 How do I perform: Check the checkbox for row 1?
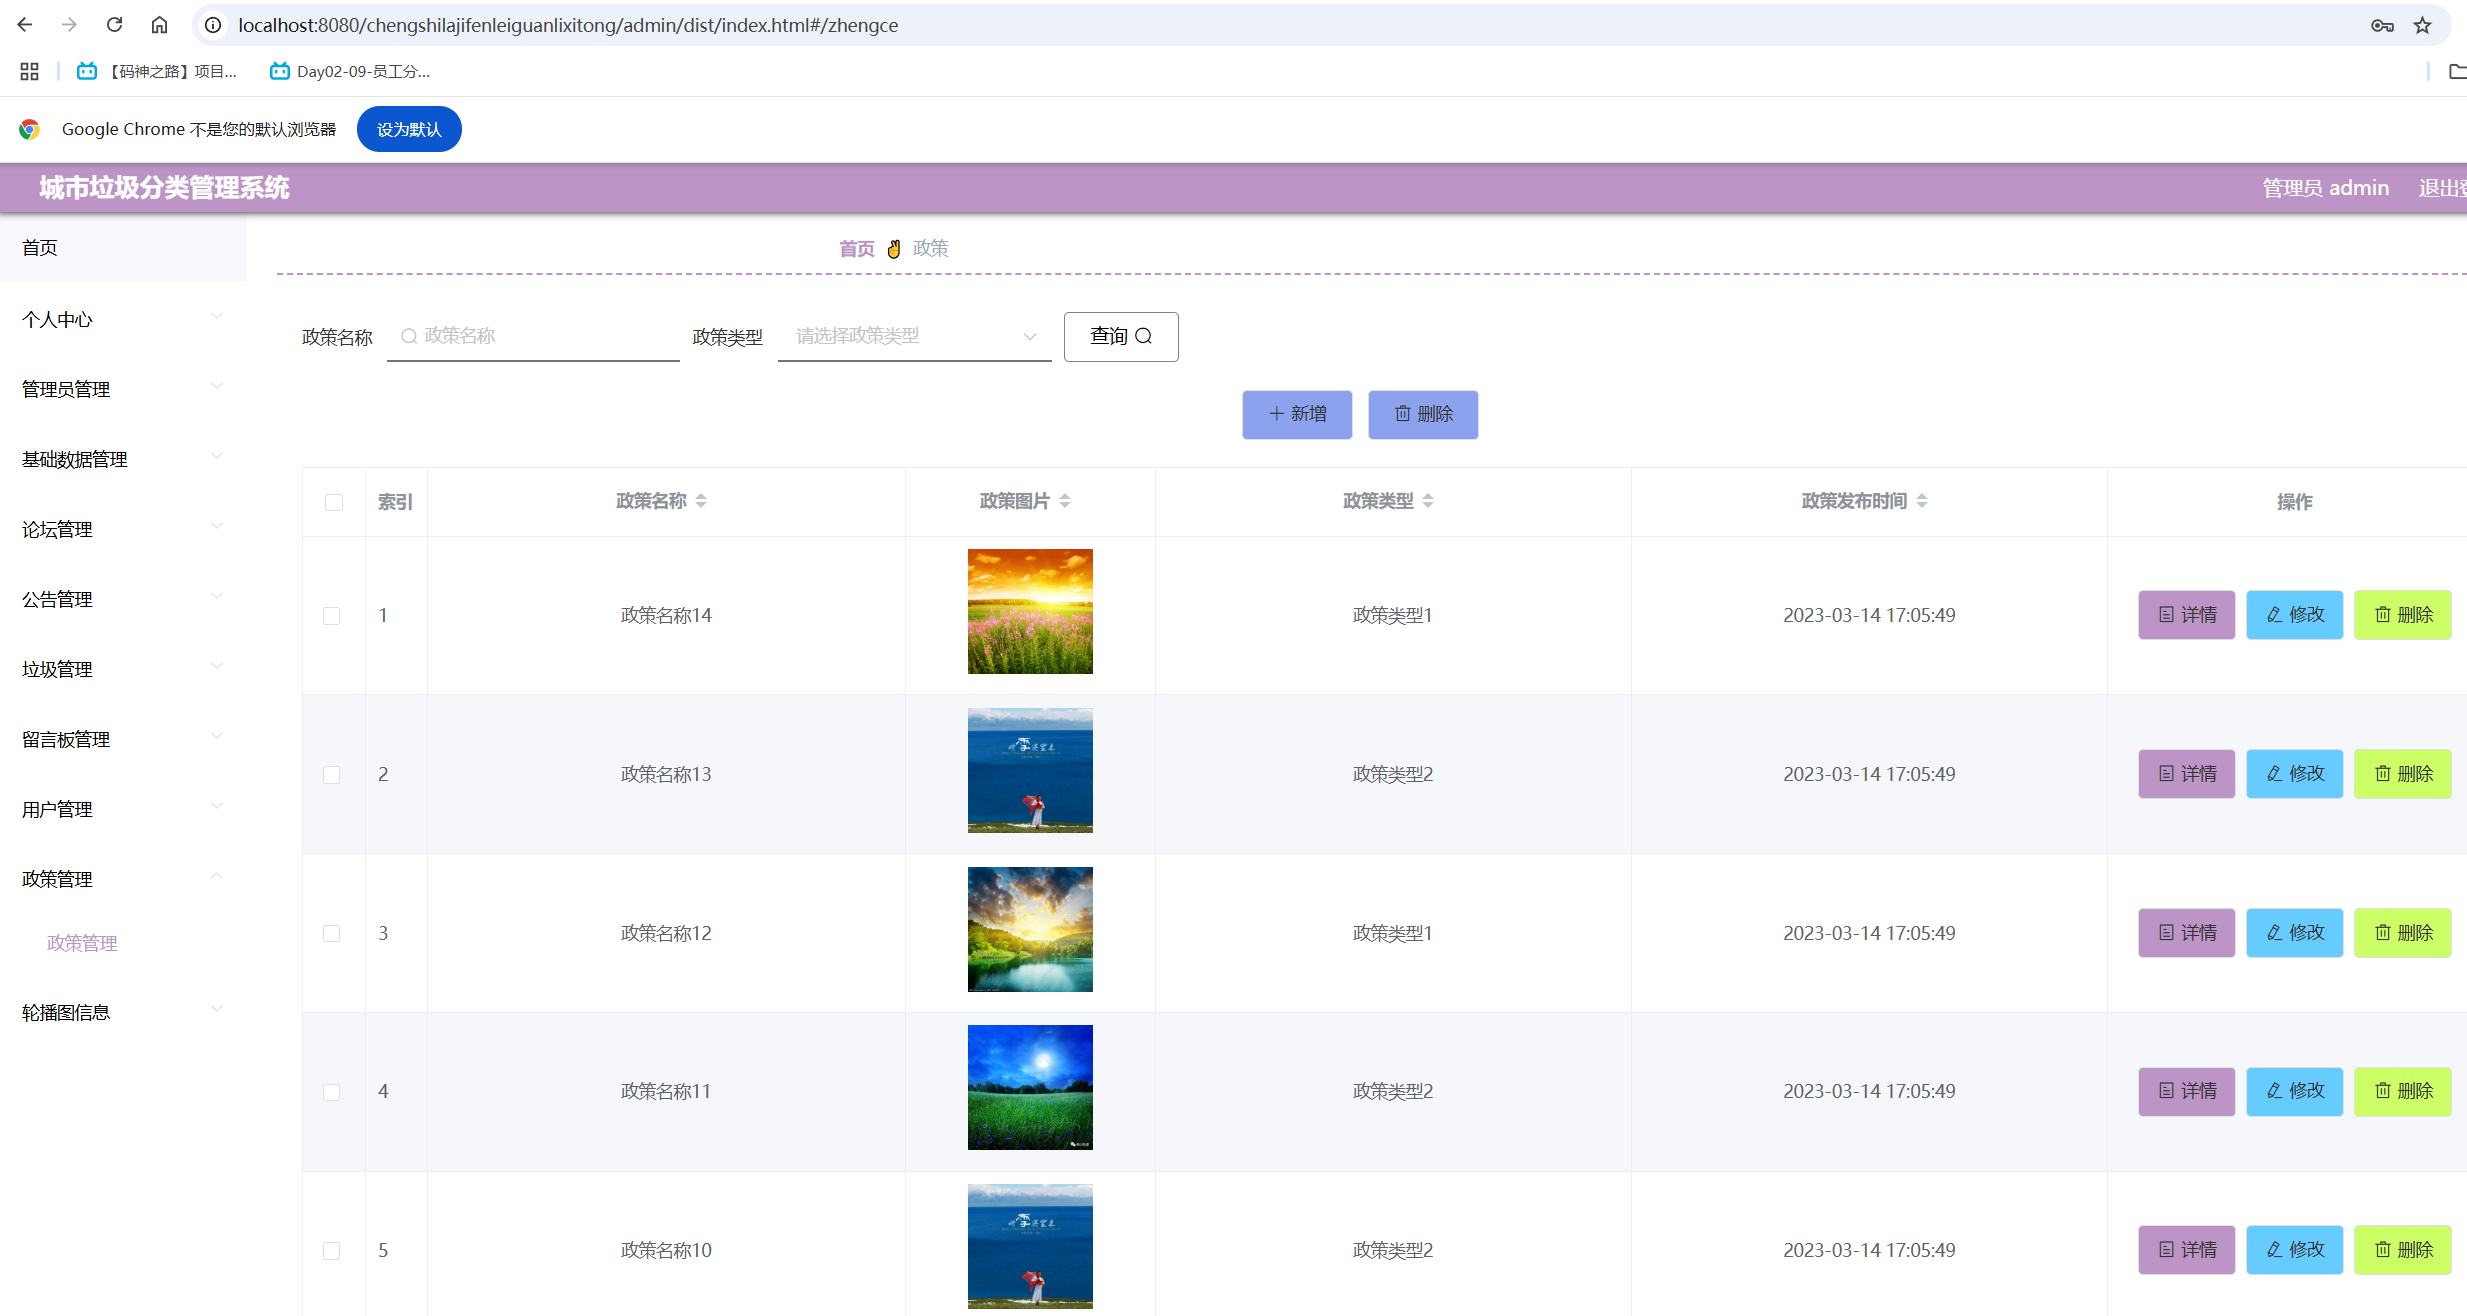point(332,616)
